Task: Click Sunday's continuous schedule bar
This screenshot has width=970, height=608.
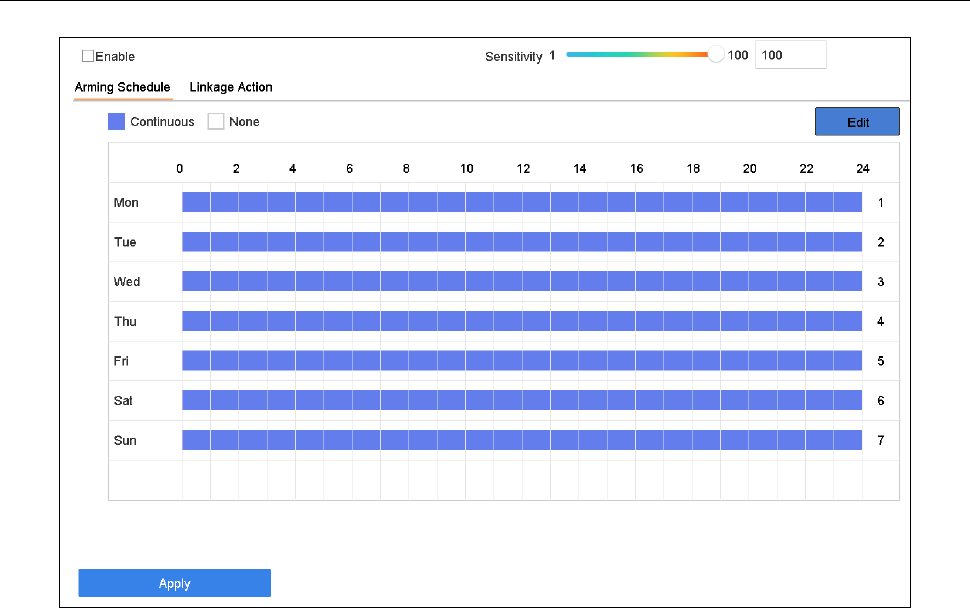Action: (521, 440)
